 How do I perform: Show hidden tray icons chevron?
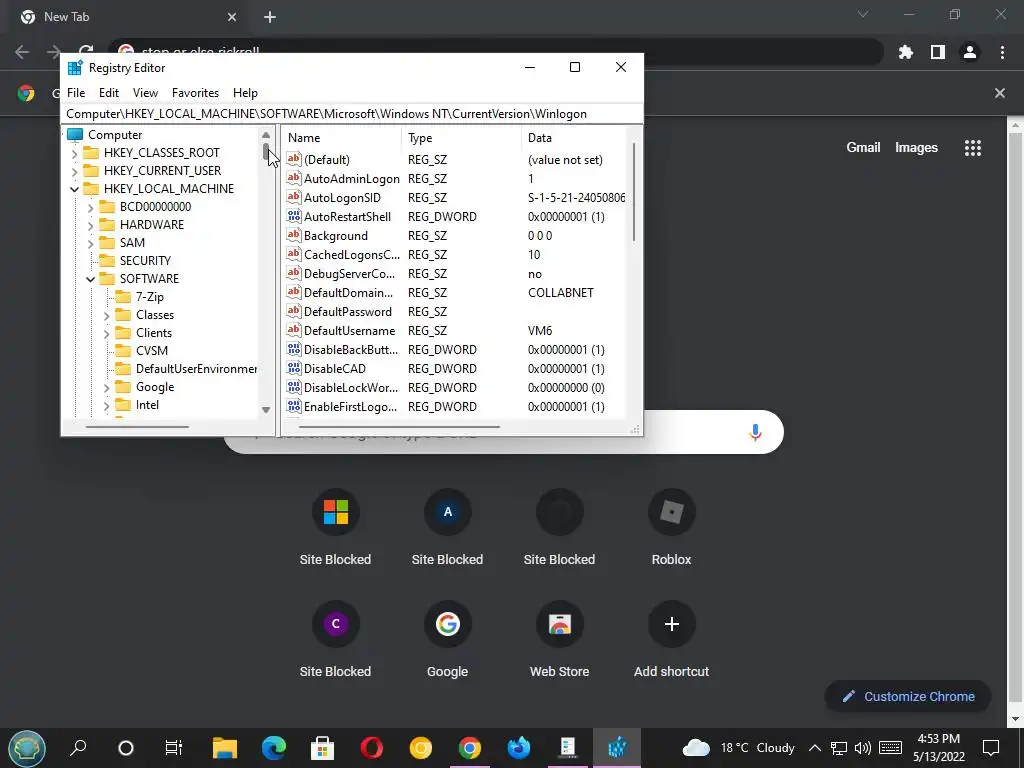[814, 748]
